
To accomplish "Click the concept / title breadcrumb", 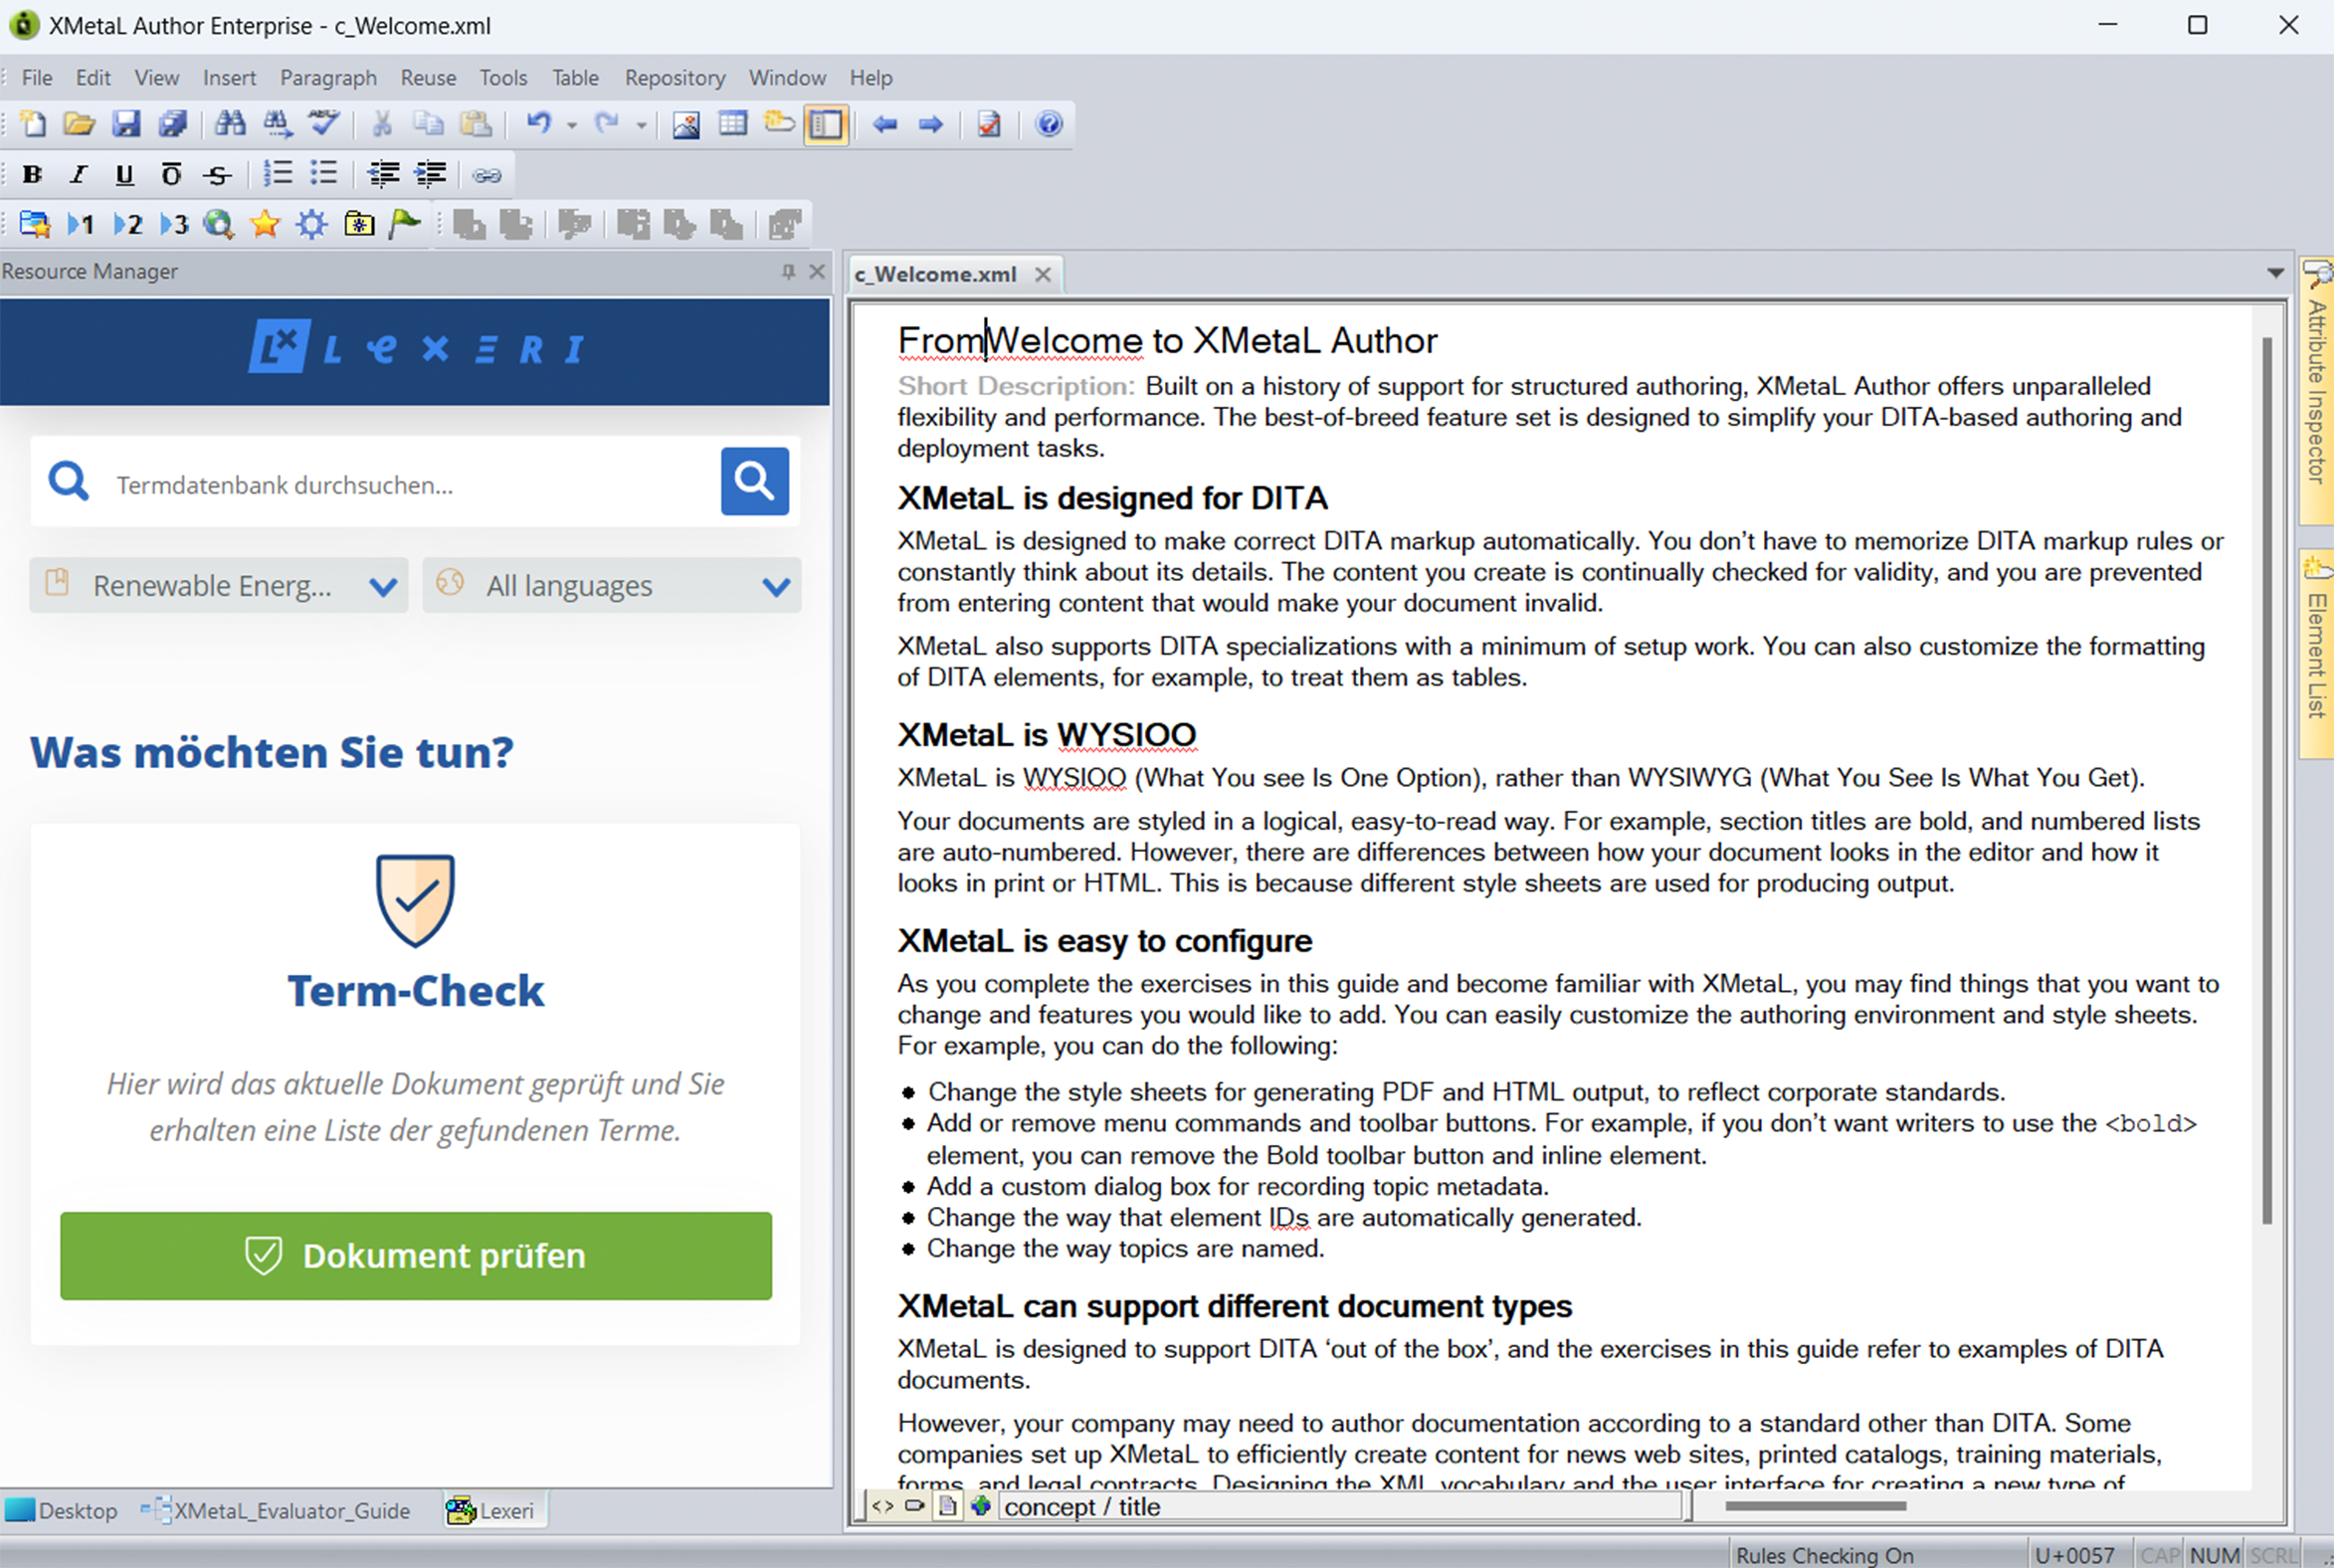I will pyautogui.click(x=1082, y=1507).
